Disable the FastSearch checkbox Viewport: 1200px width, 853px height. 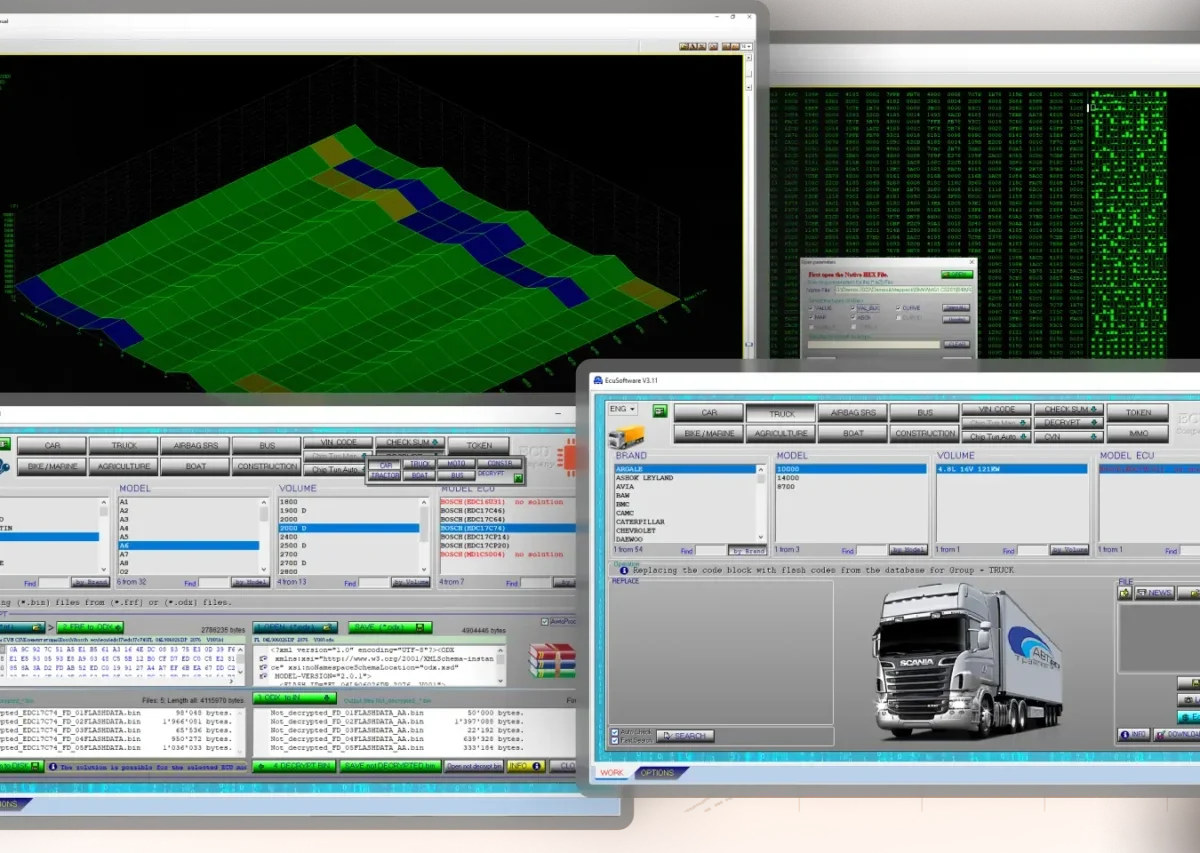point(614,740)
